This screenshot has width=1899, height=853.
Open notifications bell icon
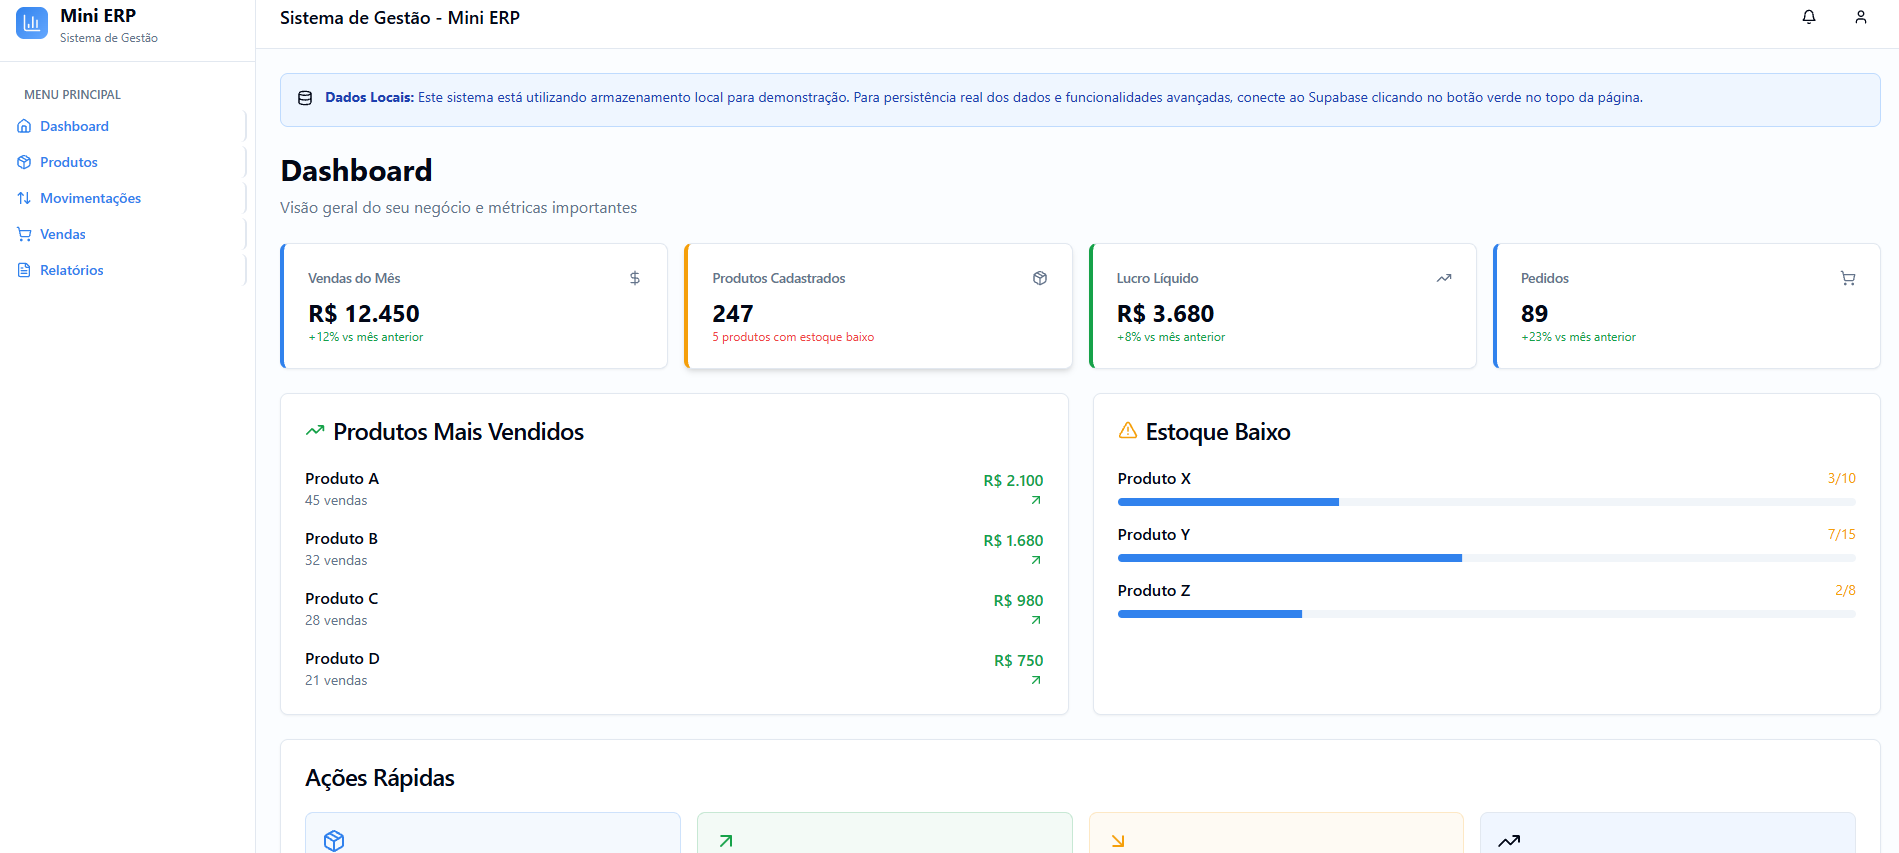(x=1809, y=17)
